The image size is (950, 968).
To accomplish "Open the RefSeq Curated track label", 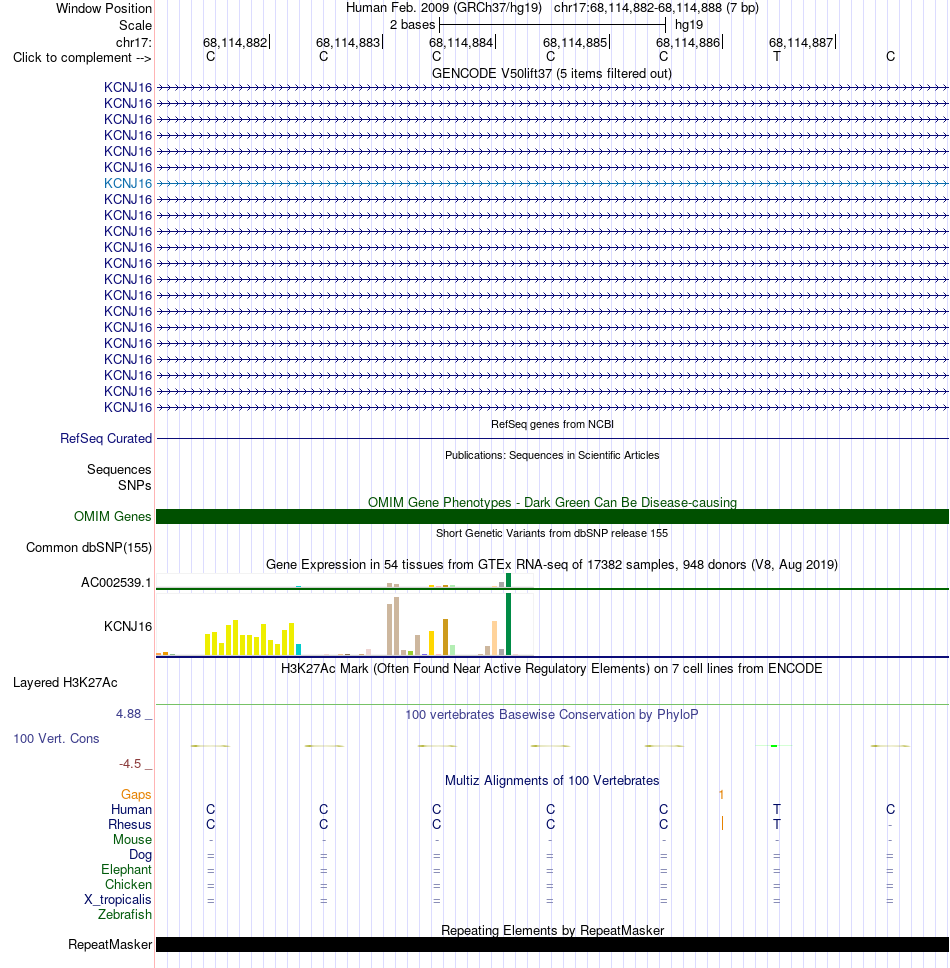I will (x=106, y=438).
